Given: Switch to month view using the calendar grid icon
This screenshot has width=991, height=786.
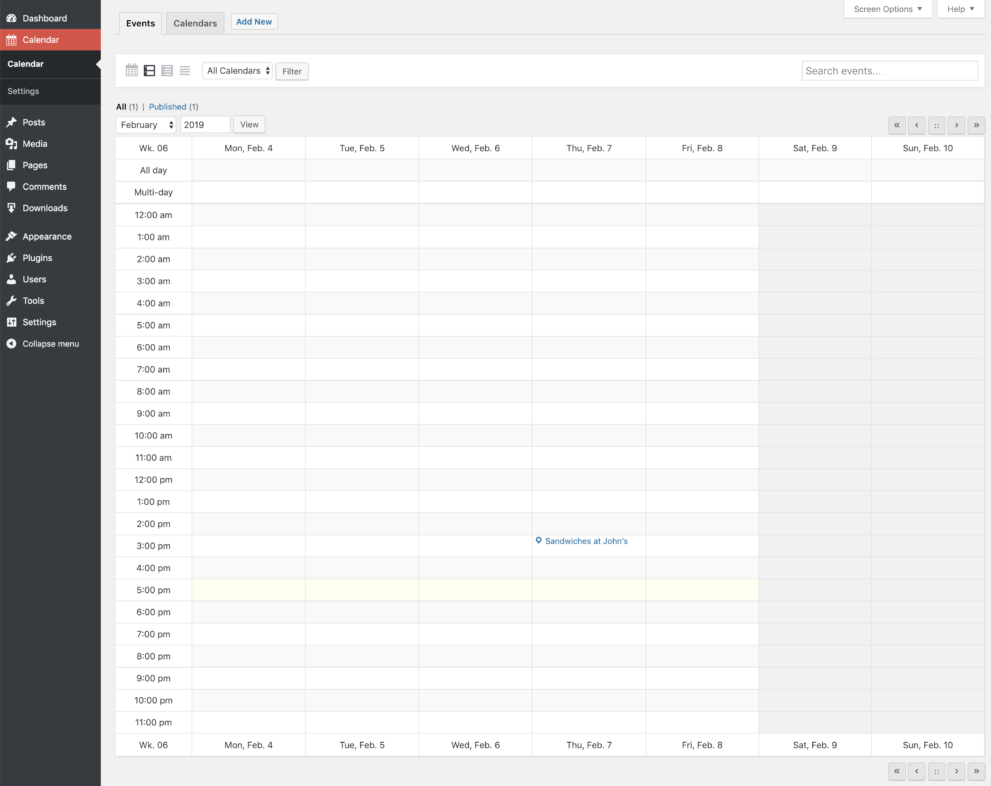Looking at the screenshot, I should pyautogui.click(x=131, y=71).
